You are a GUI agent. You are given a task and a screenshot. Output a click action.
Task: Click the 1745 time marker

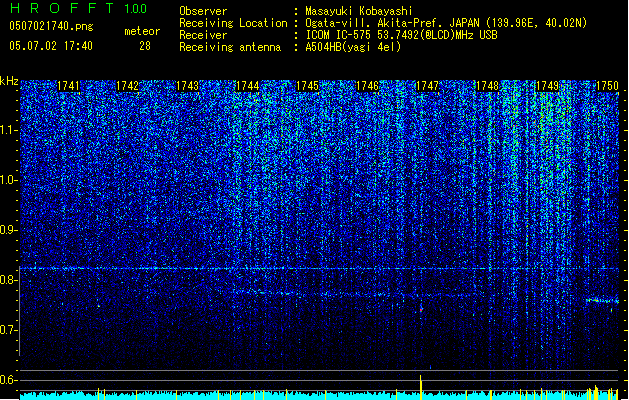[x=307, y=86]
